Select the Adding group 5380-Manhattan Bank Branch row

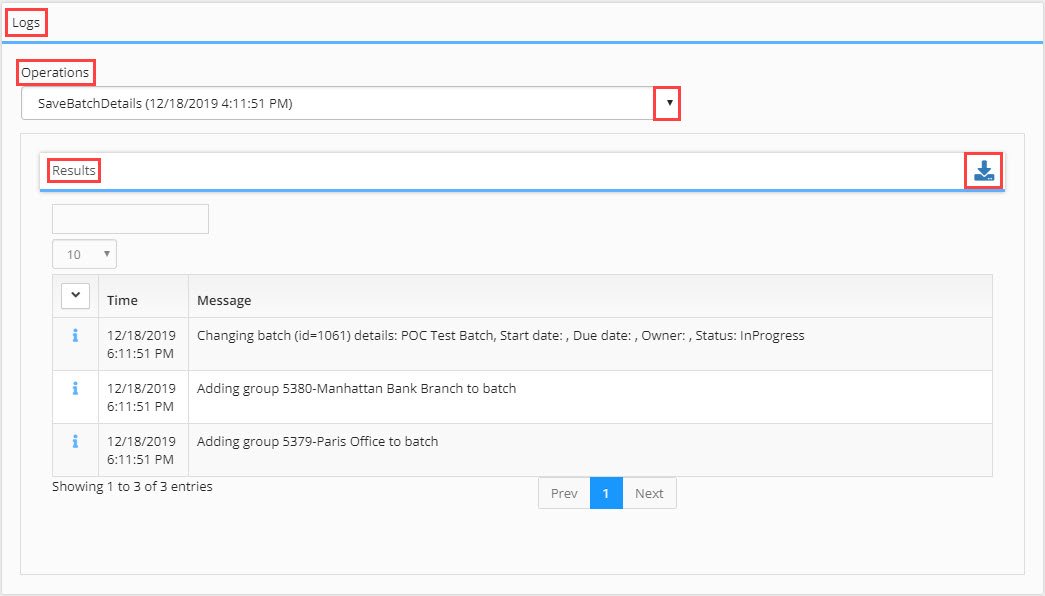coord(522,397)
